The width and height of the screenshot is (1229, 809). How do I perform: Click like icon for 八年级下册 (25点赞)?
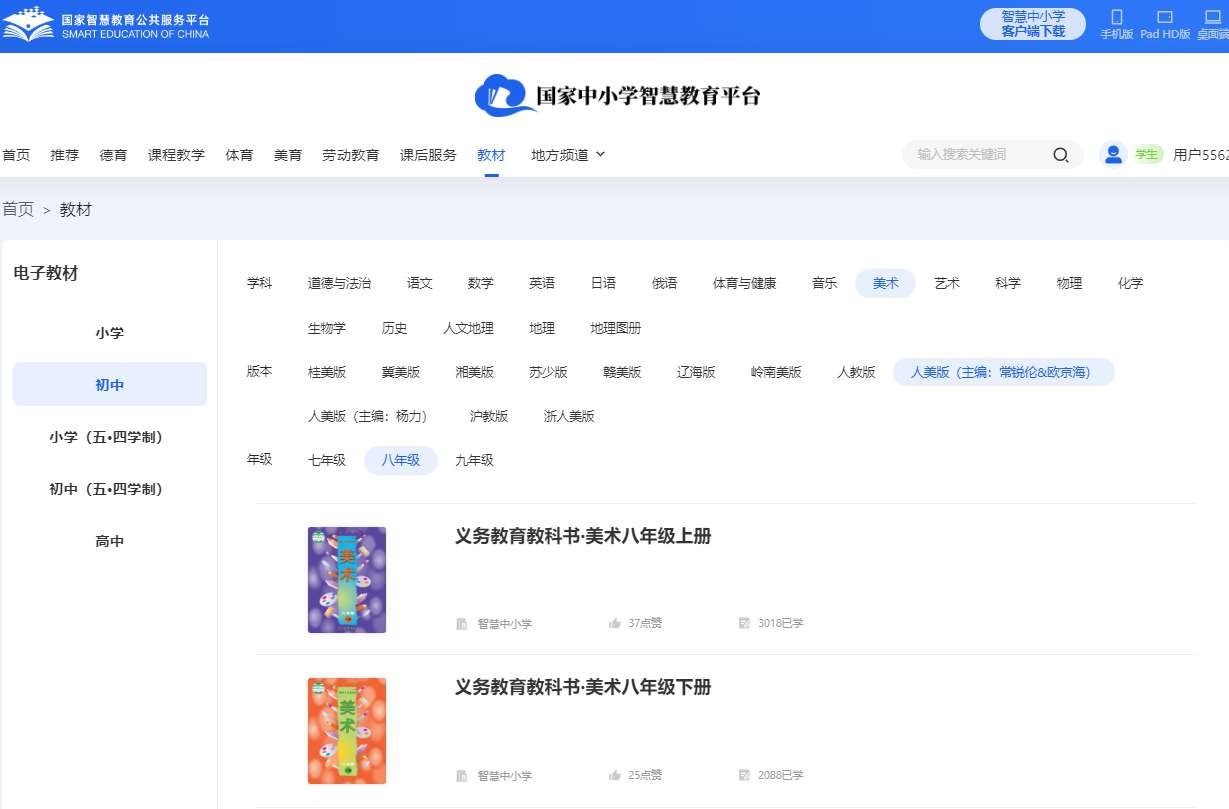615,775
